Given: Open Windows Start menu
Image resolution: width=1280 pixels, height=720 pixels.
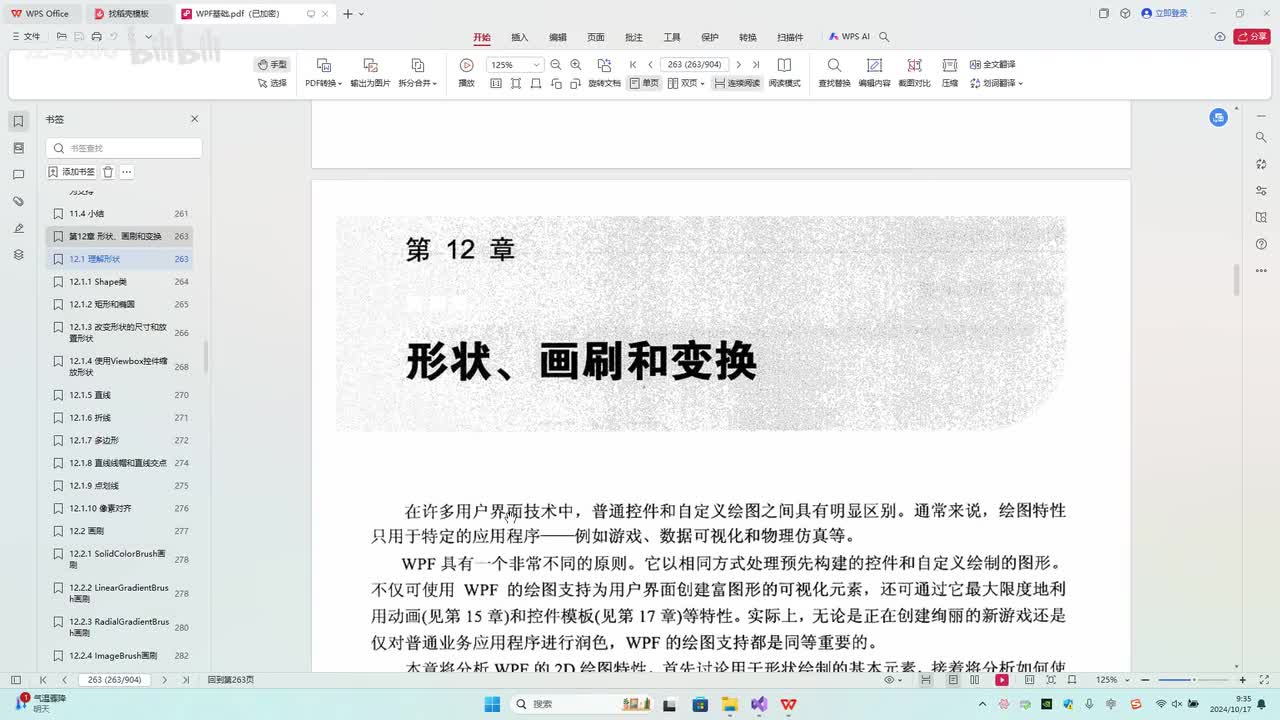Looking at the screenshot, I should tap(492, 704).
